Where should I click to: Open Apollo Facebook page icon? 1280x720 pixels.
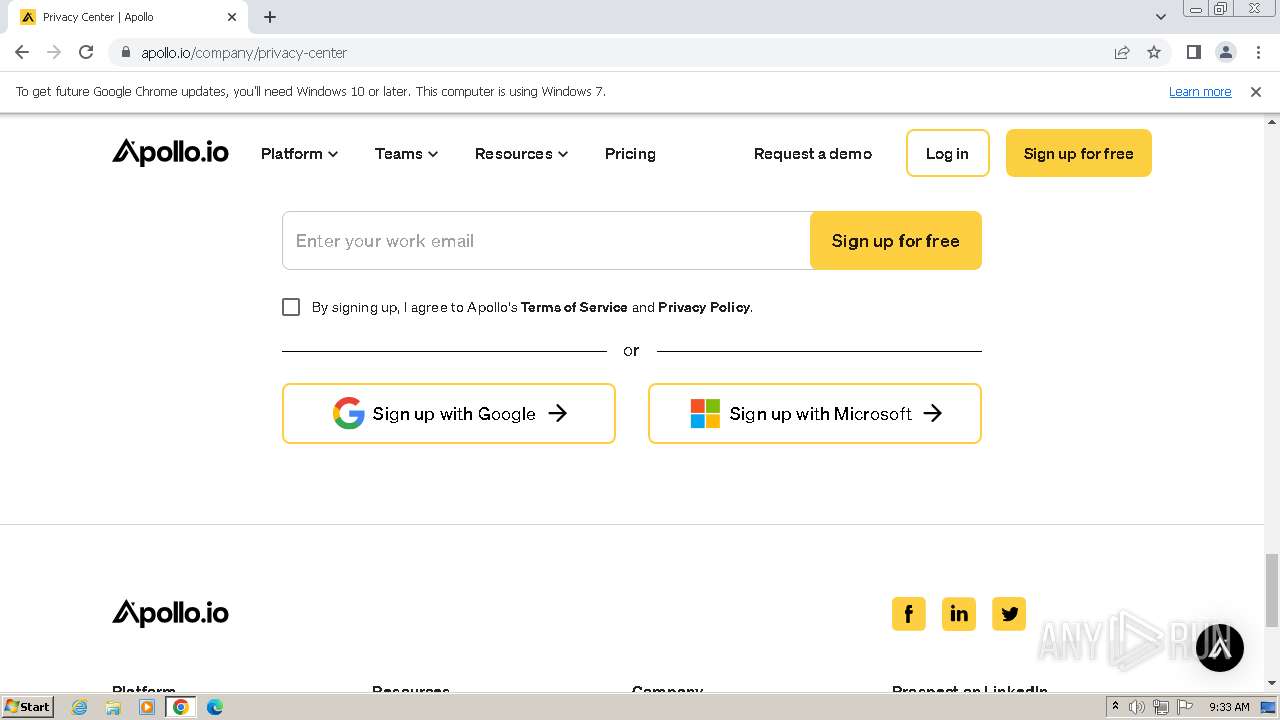908,613
